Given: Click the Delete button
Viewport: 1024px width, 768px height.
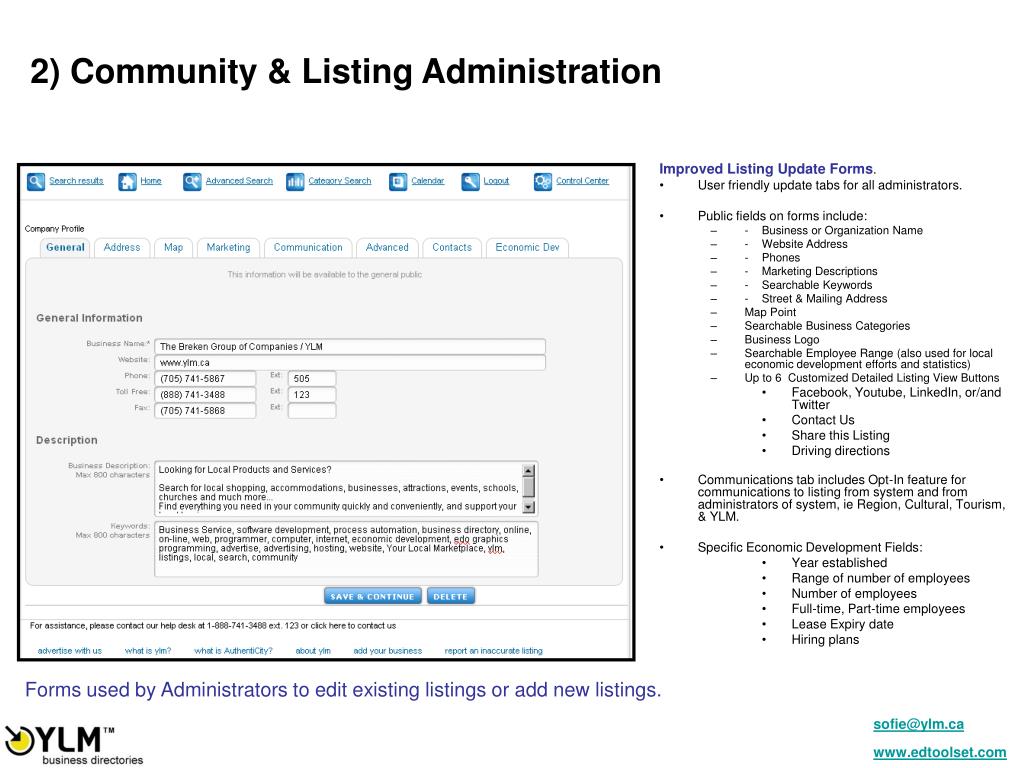Looking at the screenshot, I should [x=451, y=596].
